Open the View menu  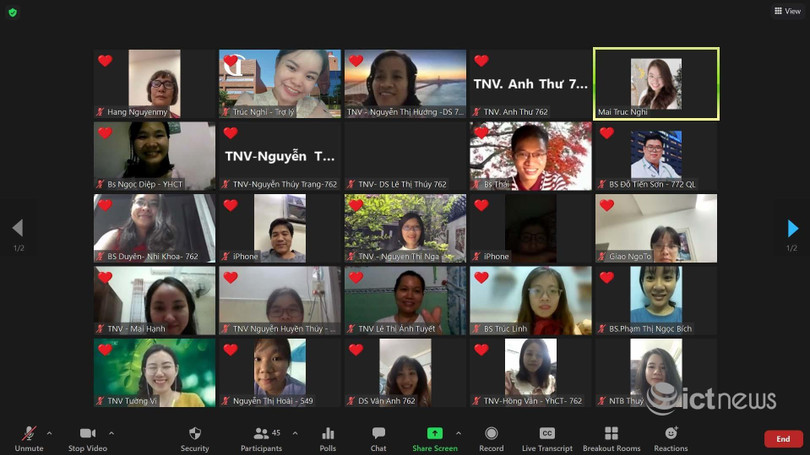point(786,11)
